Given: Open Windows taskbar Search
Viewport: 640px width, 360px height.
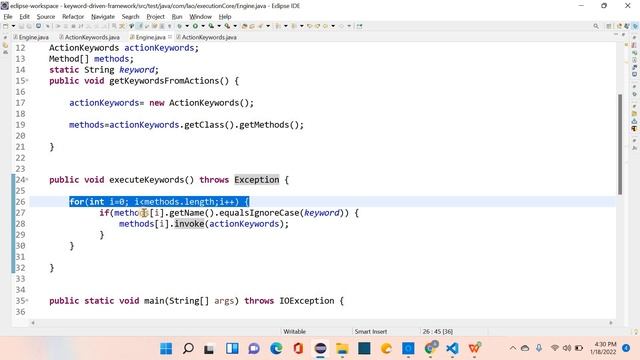Looking at the screenshot, I should click(x=188, y=349).
